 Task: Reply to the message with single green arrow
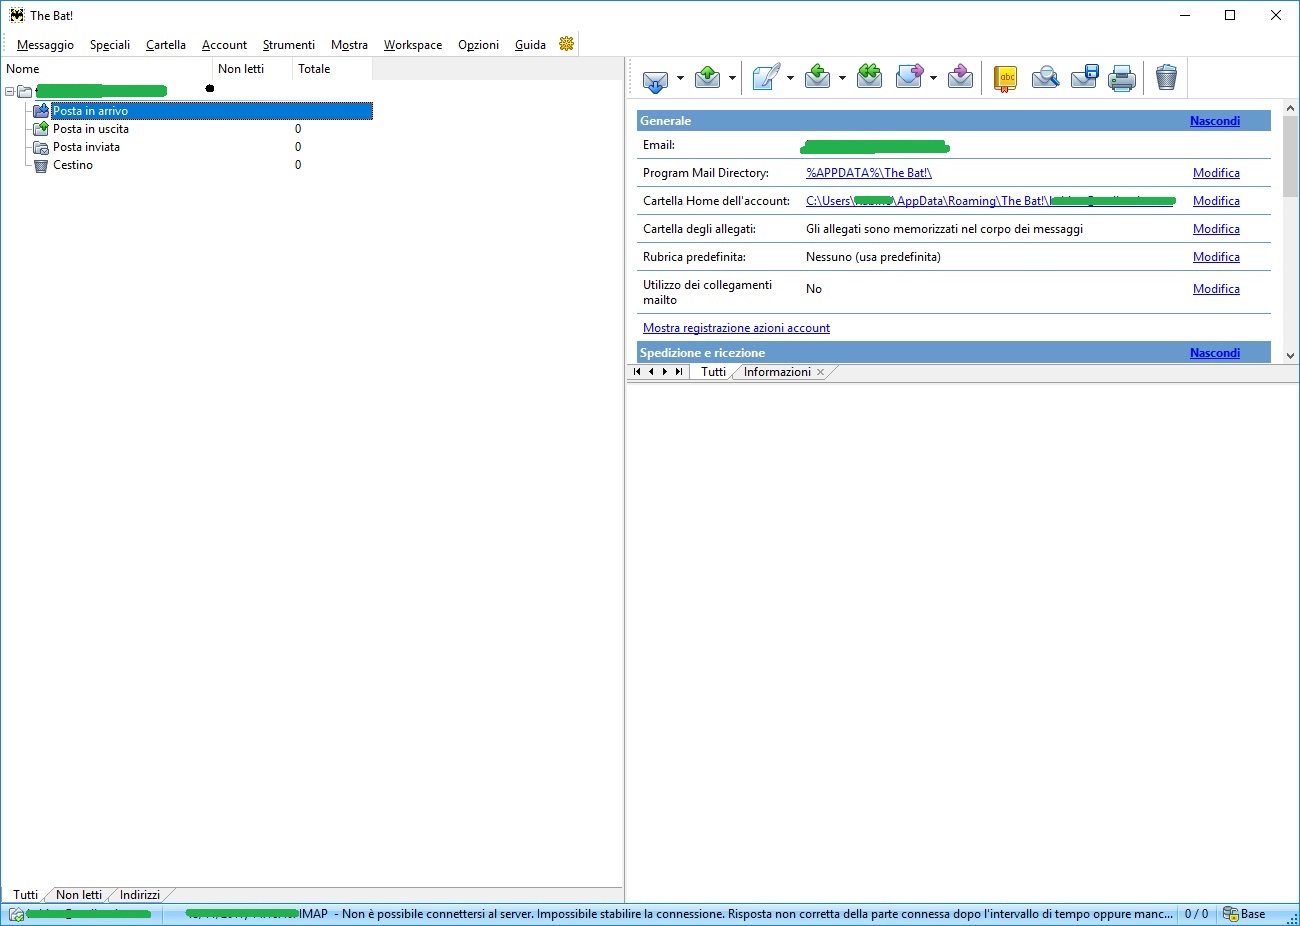coord(818,77)
